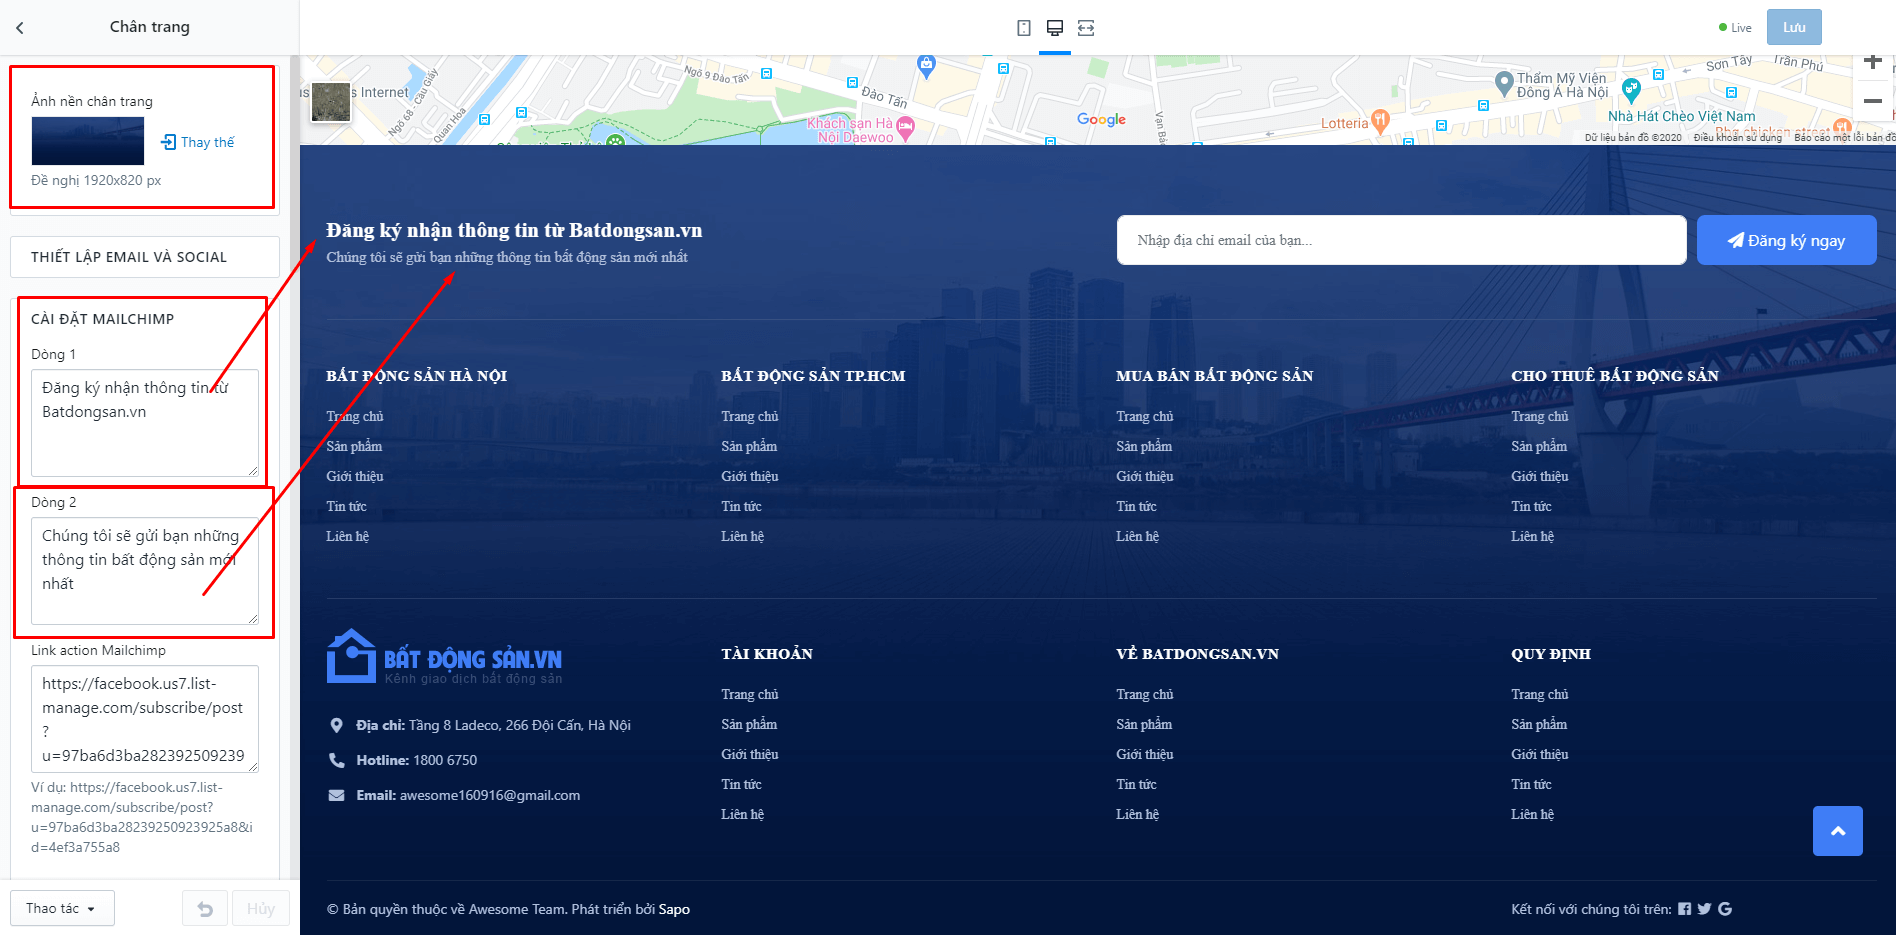Click the Hủy button
Image resolution: width=1896 pixels, height=935 pixels.
[261, 908]
